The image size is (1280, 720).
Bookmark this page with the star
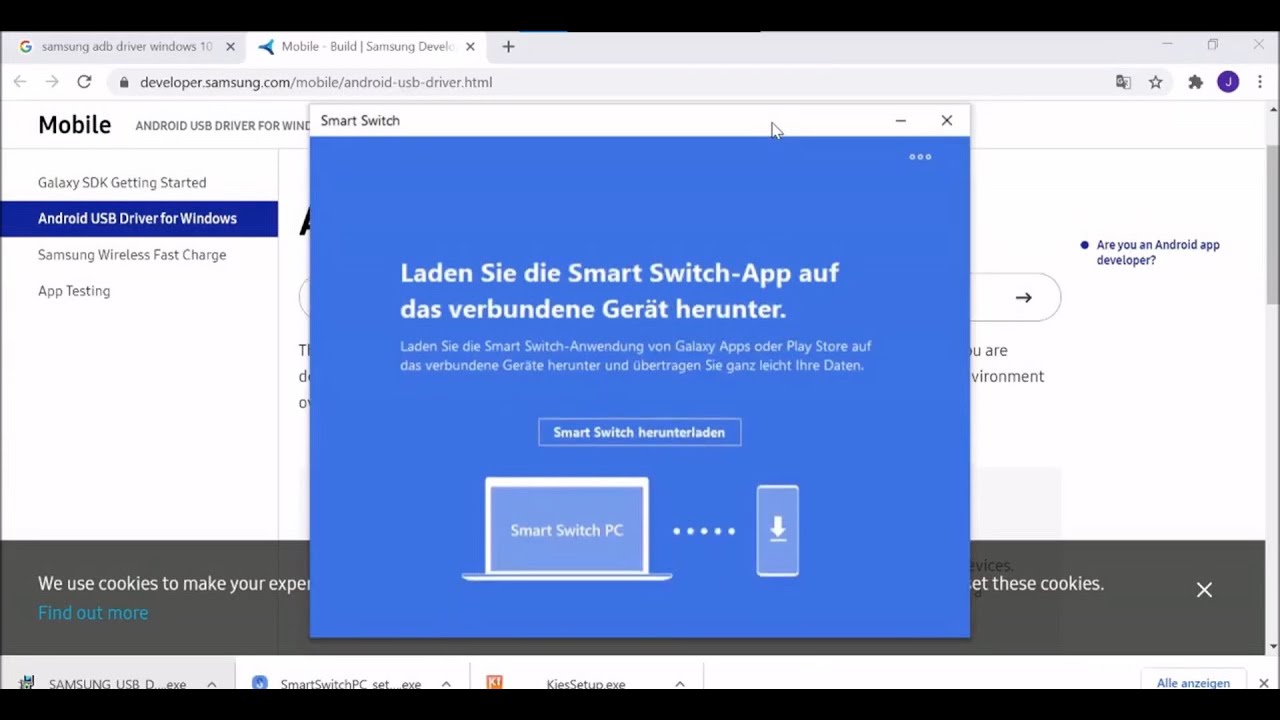pyautogui.click(x=1155, y=82)
